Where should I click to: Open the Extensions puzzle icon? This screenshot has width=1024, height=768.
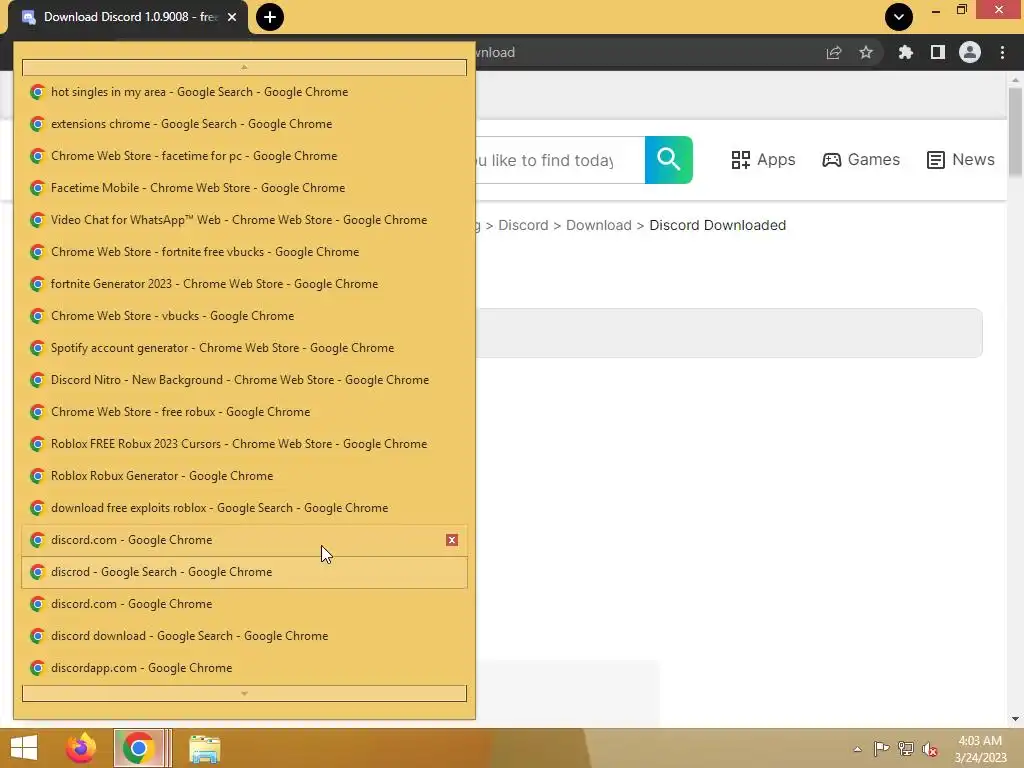pos(905,52)
